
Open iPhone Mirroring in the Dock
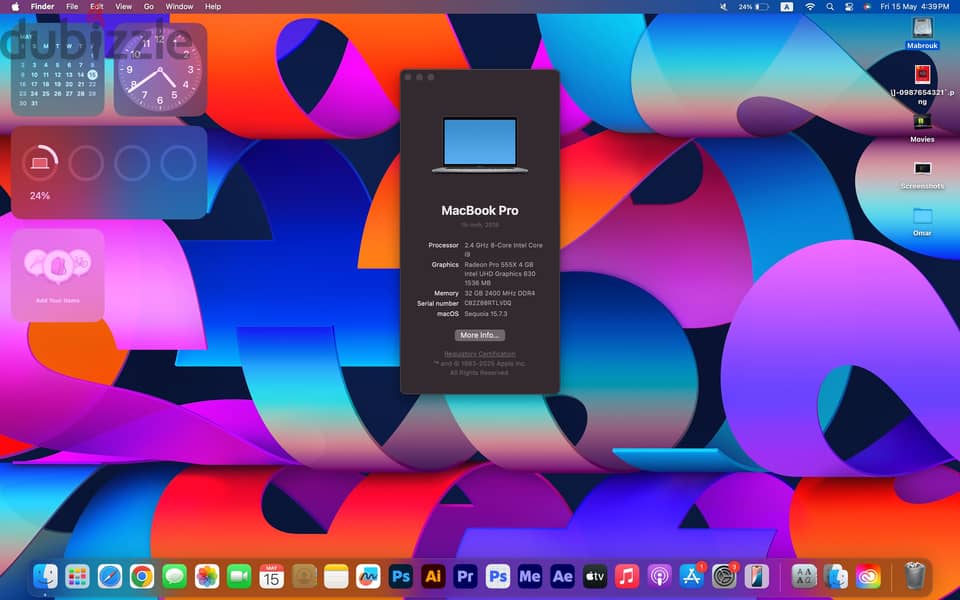click(756, 576)
